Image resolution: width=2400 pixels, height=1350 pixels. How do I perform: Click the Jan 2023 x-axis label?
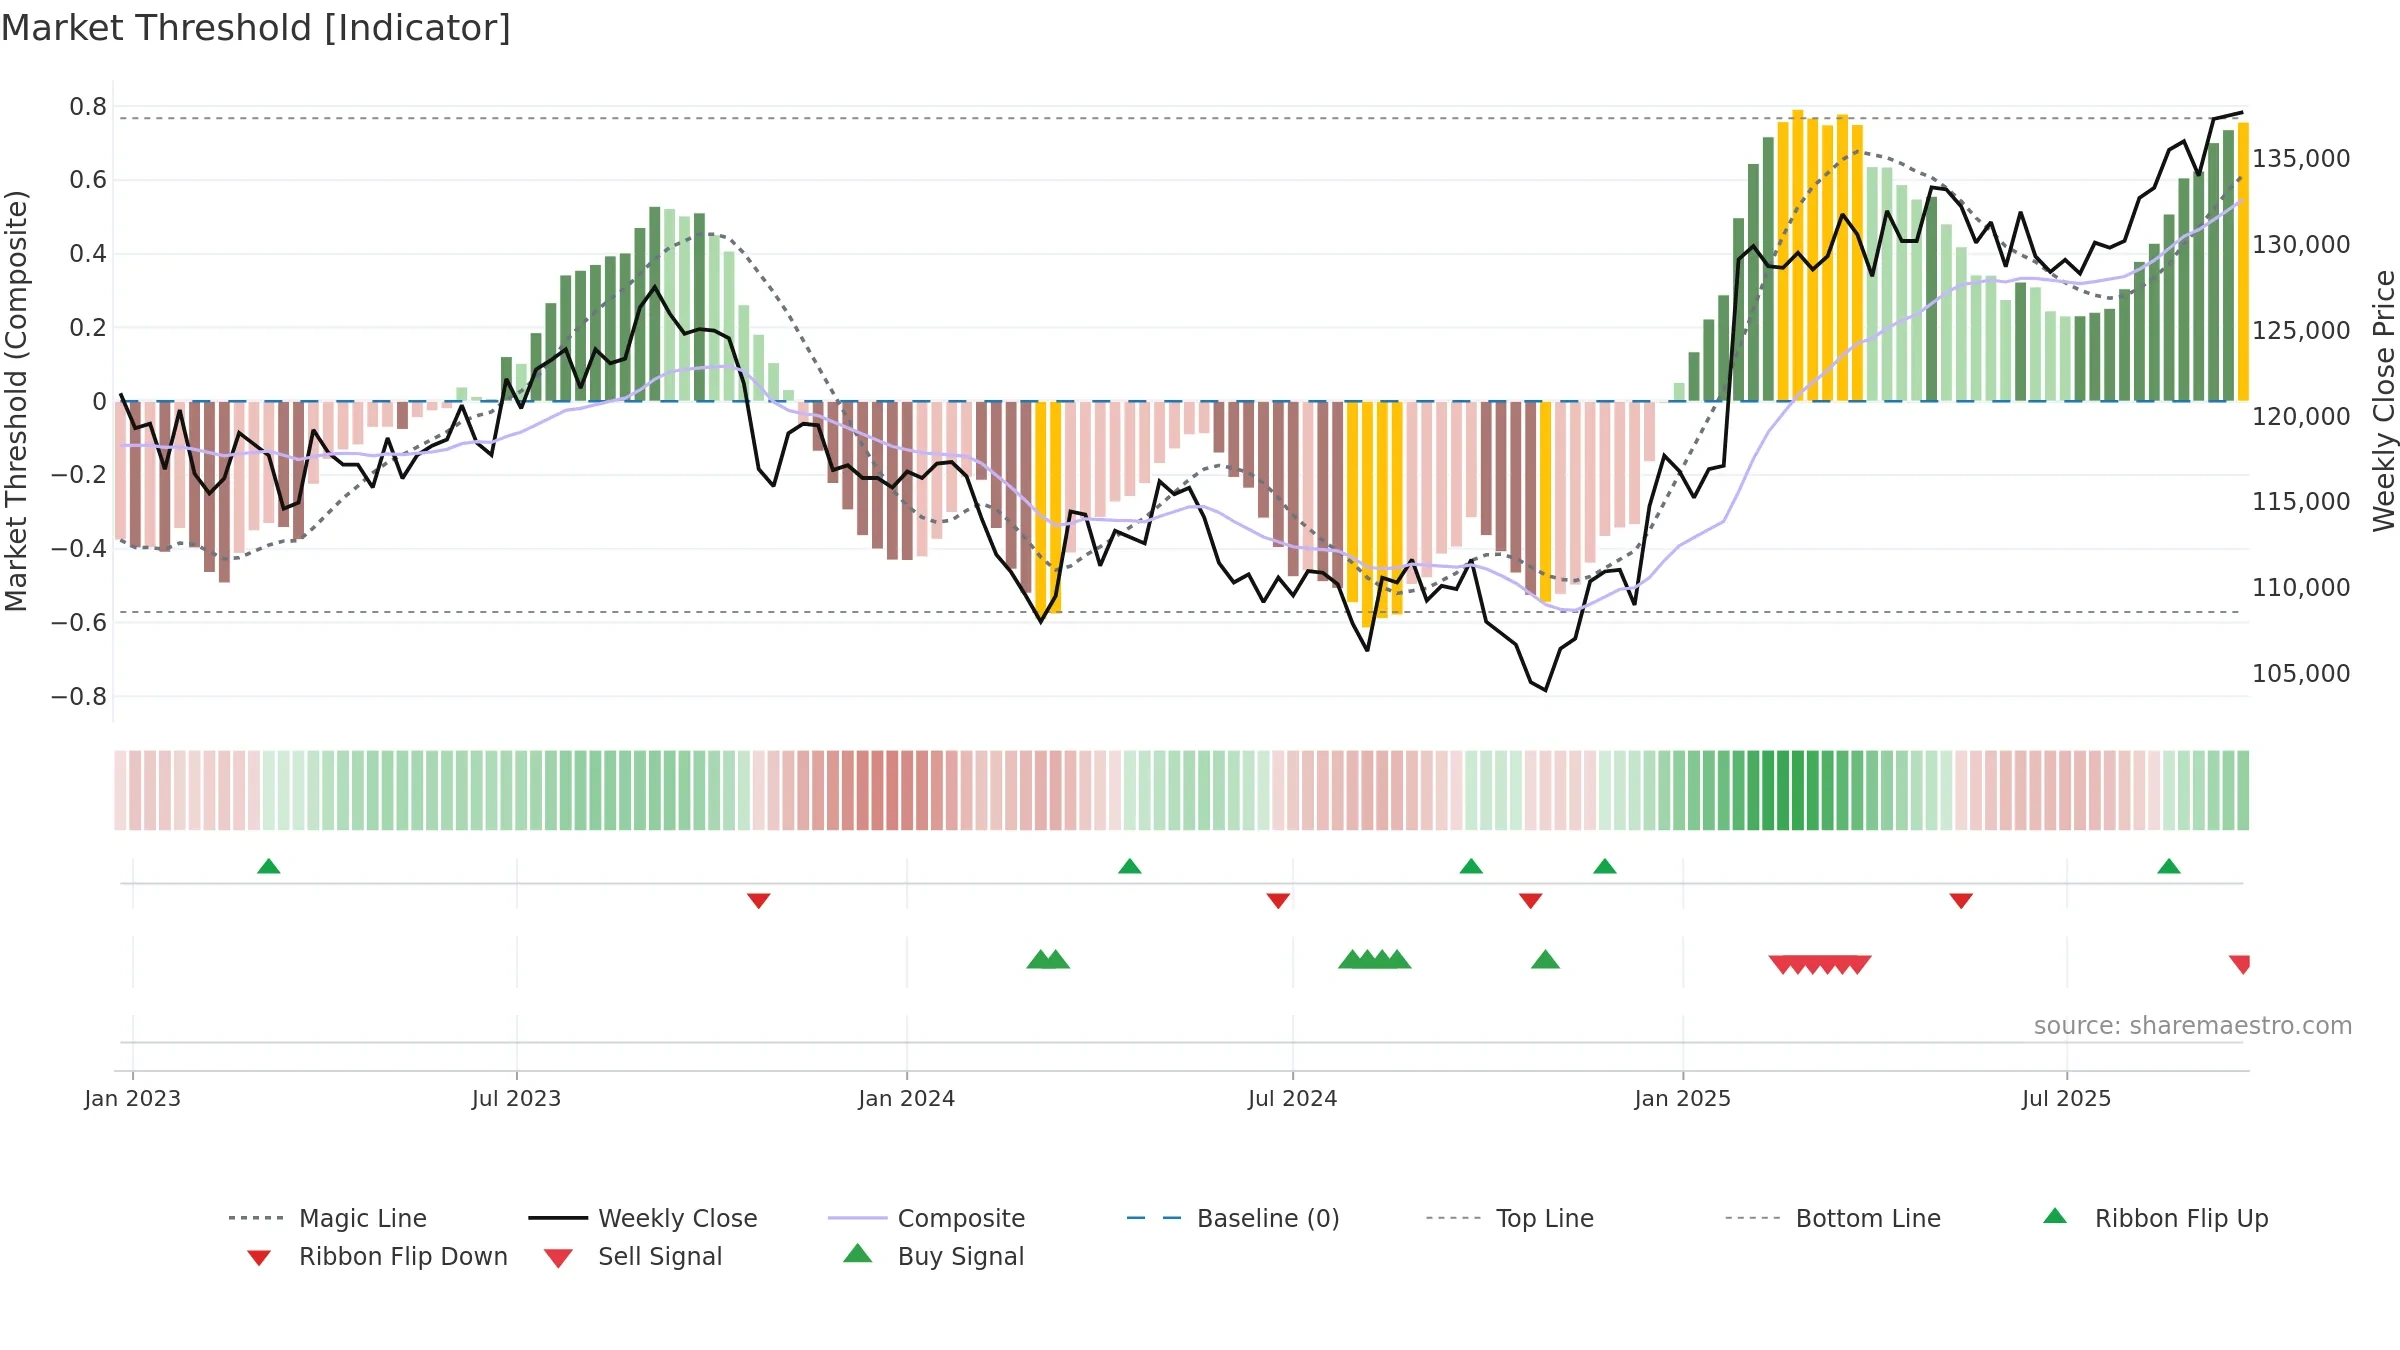click(133, 1098)
